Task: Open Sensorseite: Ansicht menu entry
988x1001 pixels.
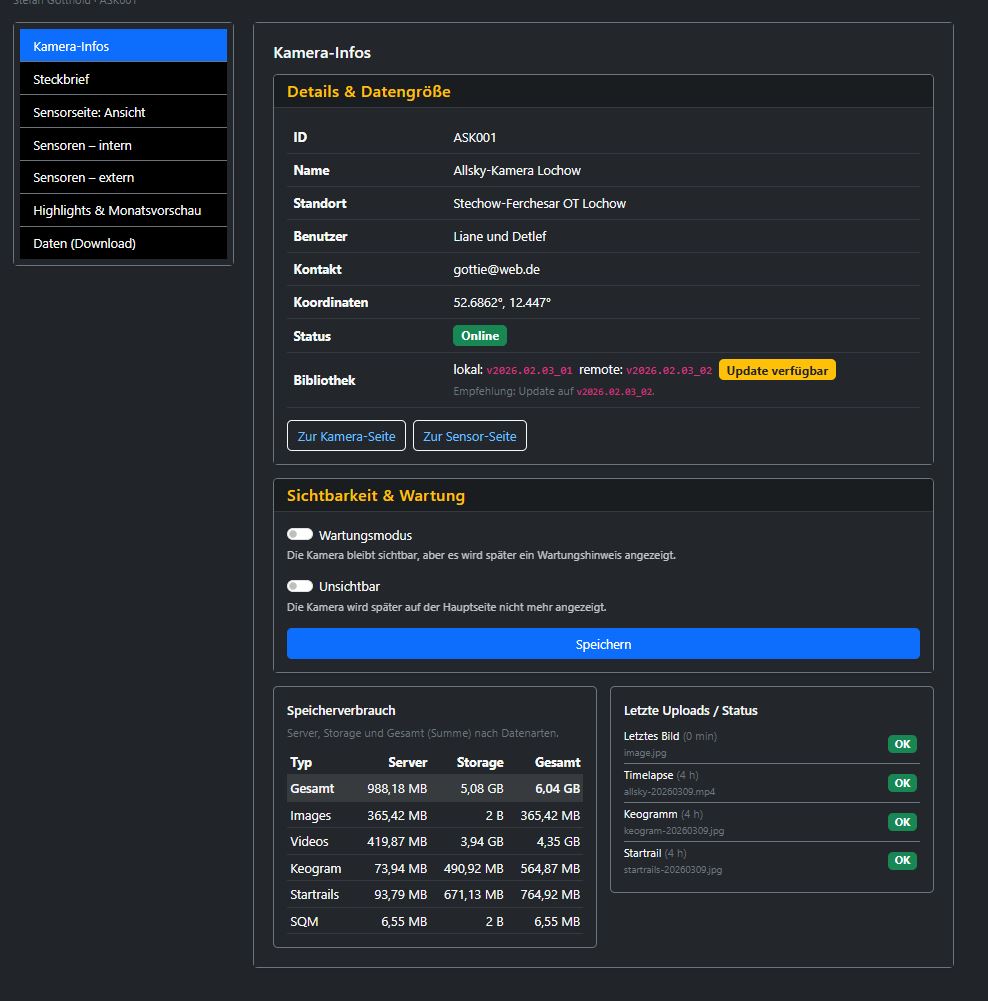Action: (123, 112)
